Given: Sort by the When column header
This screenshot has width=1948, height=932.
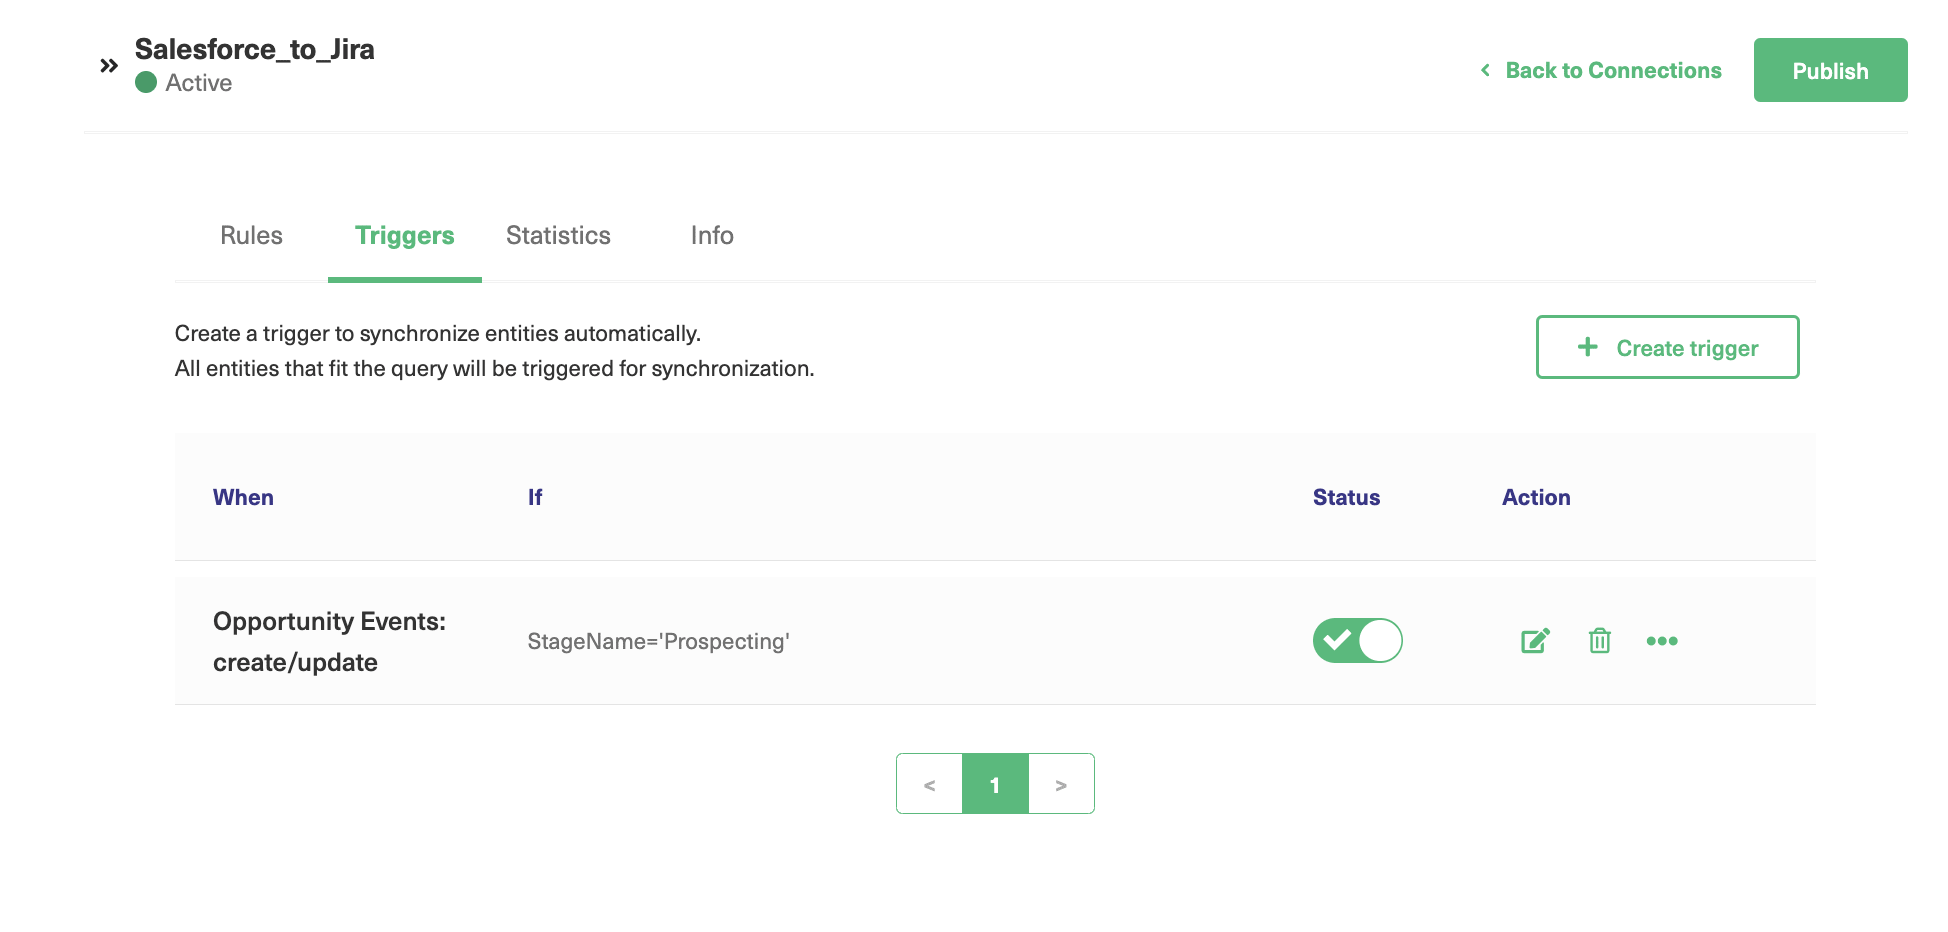Looking at the screenshot, I should [243, 497].
